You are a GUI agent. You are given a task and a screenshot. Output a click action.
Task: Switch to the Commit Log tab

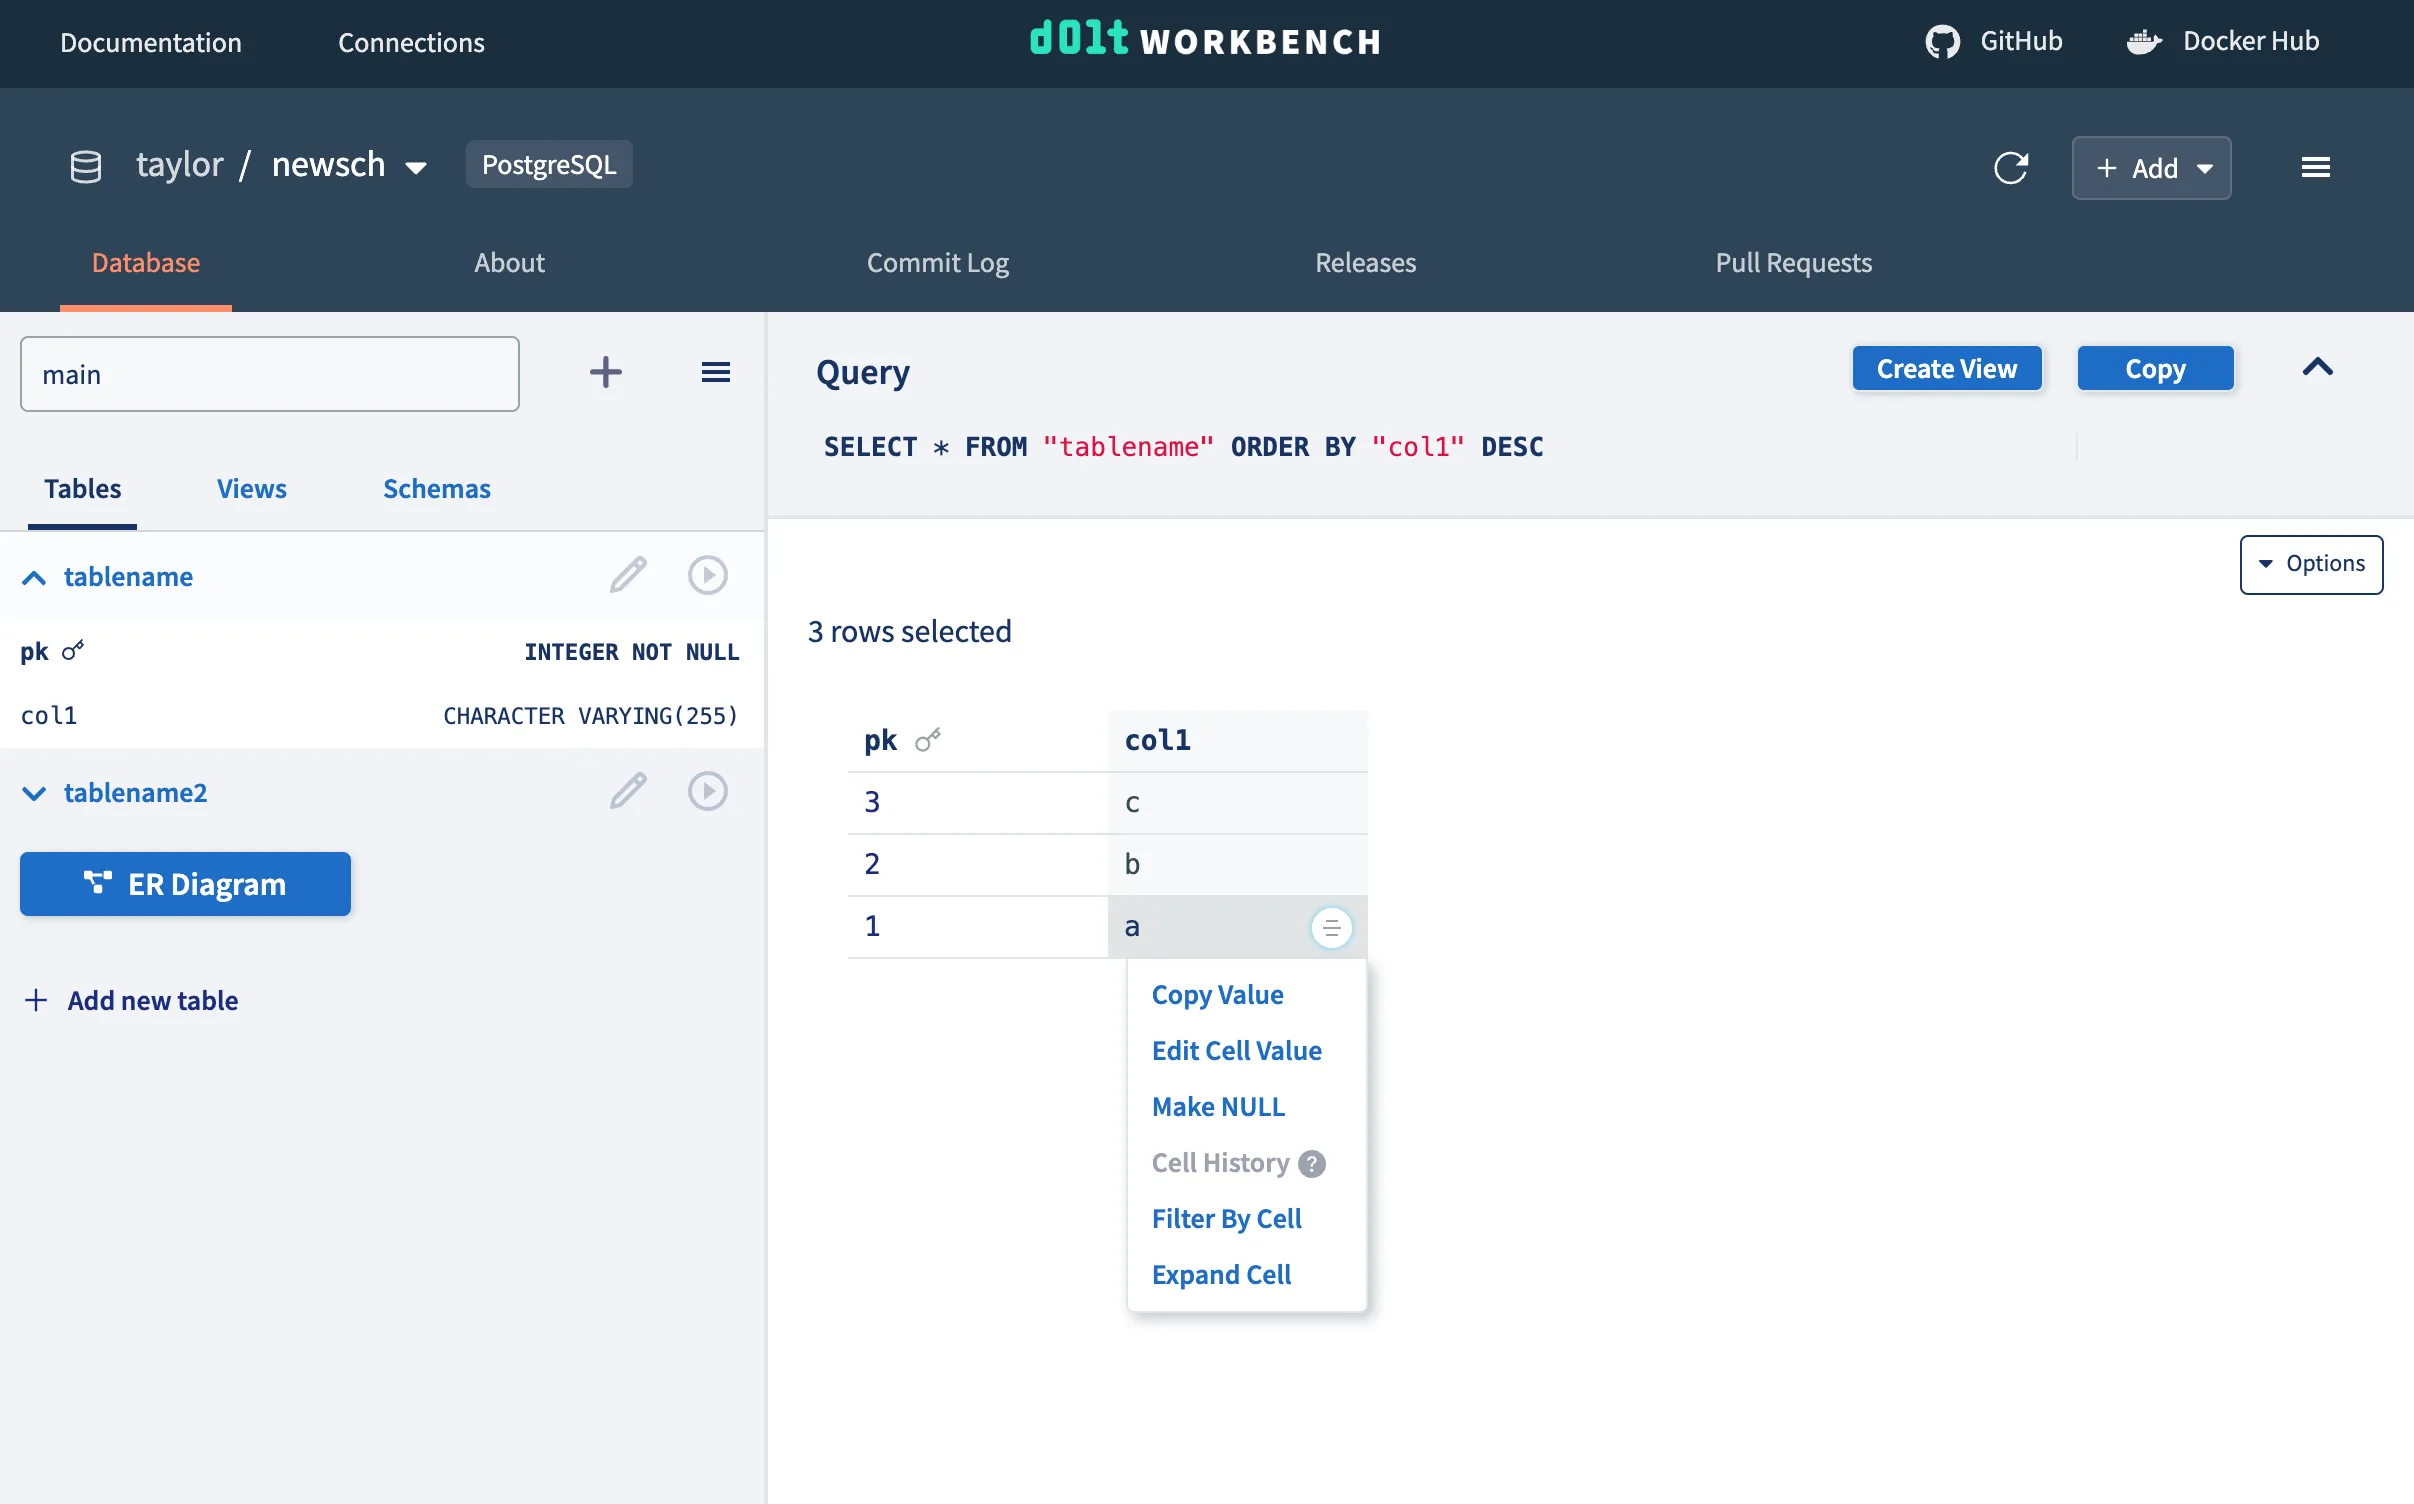936,263
